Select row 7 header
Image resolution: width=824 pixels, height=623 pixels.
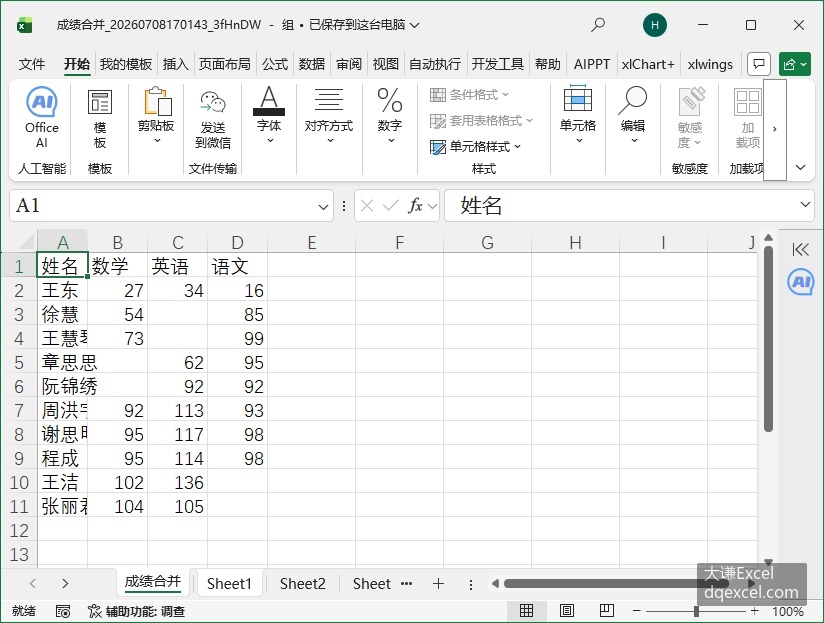coord(19,410)
